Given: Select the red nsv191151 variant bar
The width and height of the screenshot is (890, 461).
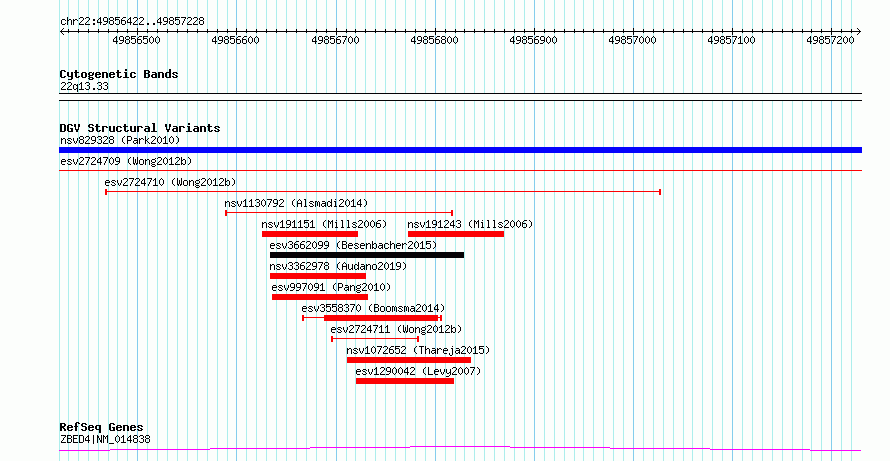Looking at the screenshot, I should (310, 234).
